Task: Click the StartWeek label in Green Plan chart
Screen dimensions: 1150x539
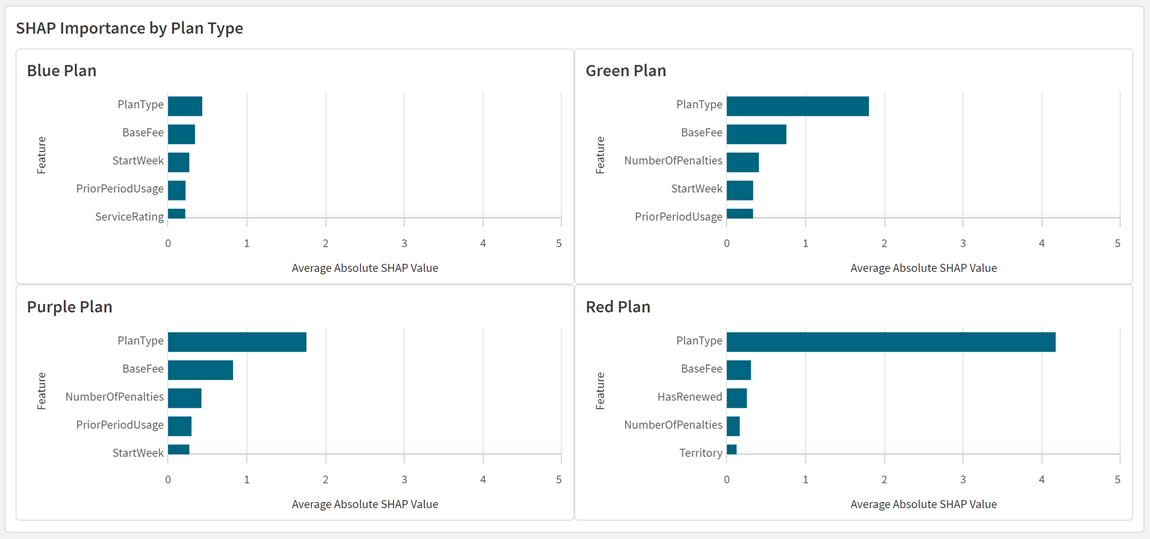Action: point(697,189)
